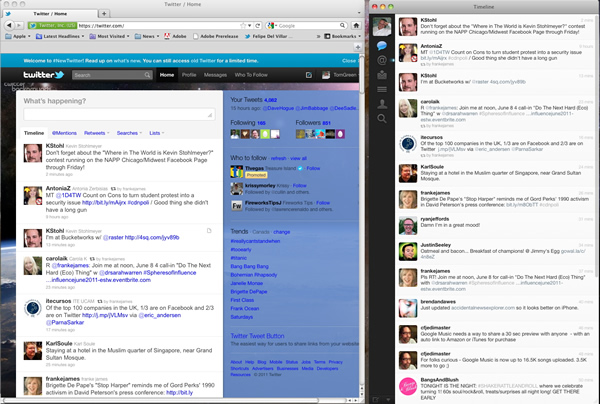
Task: Click BangsAndBlush pink avatar in Timeline app
Action: click(x=408, y=387)
